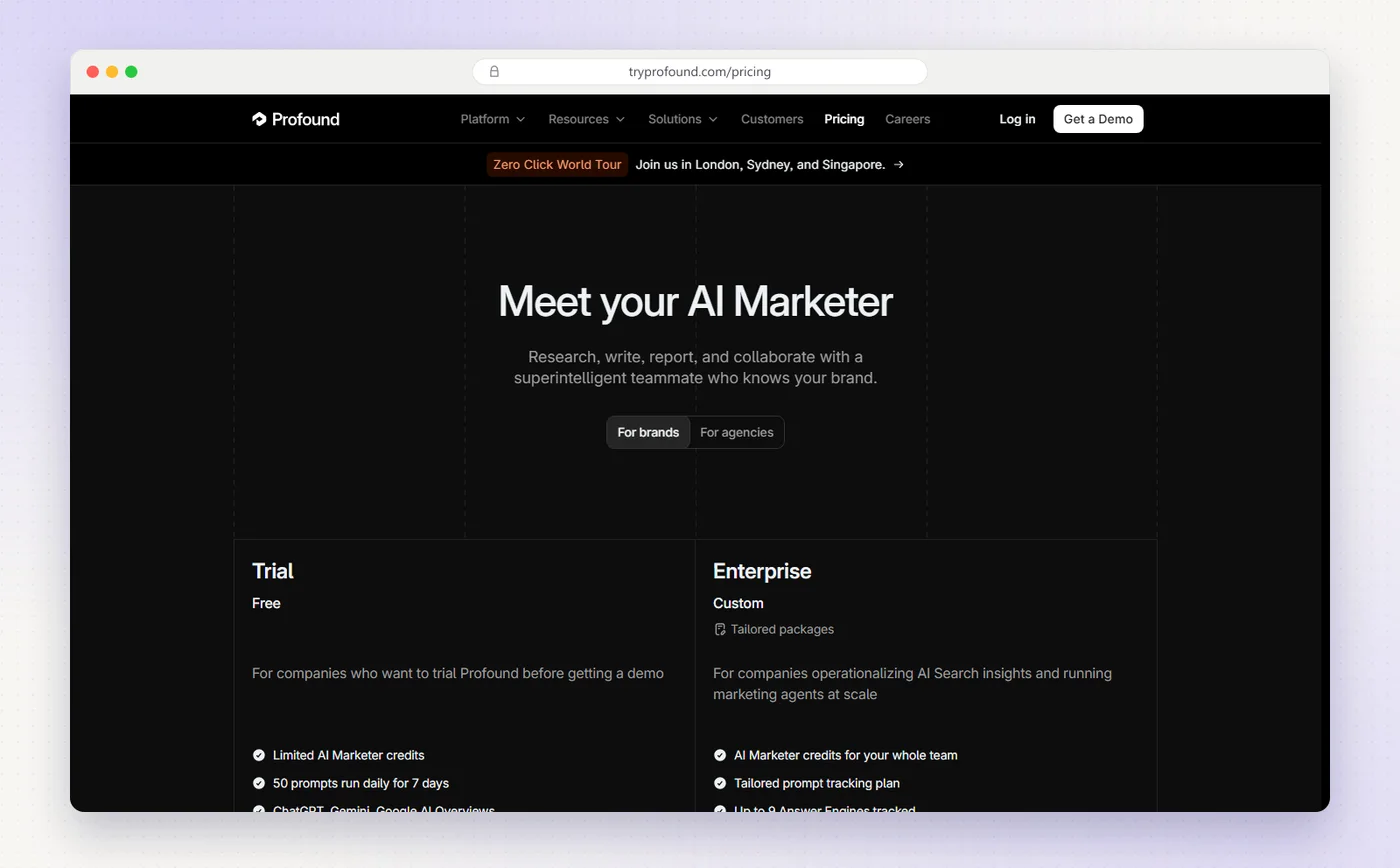Click the Get a Demo button
Screen dimensions: 1400x868
pos(1098,119)
